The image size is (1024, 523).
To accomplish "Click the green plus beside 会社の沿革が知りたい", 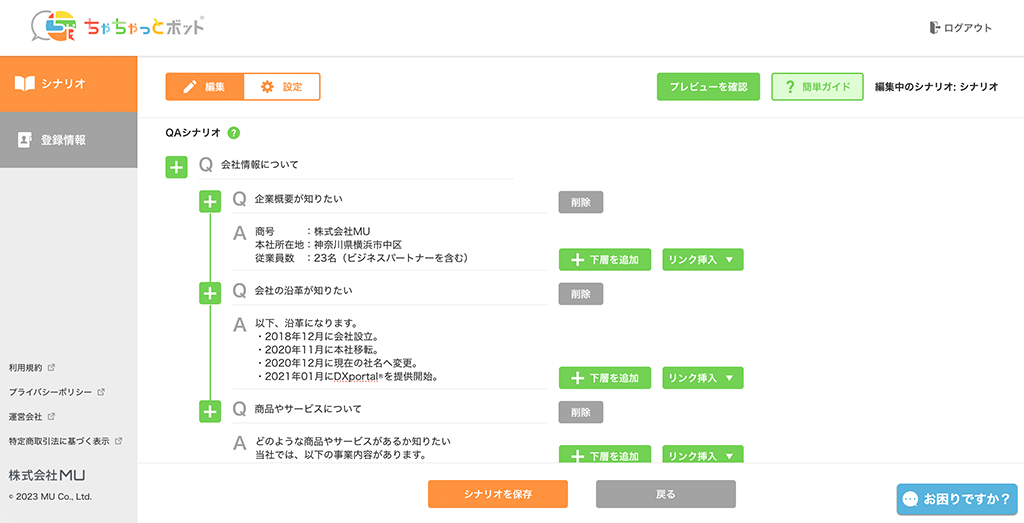I will [x=210, y=293].
